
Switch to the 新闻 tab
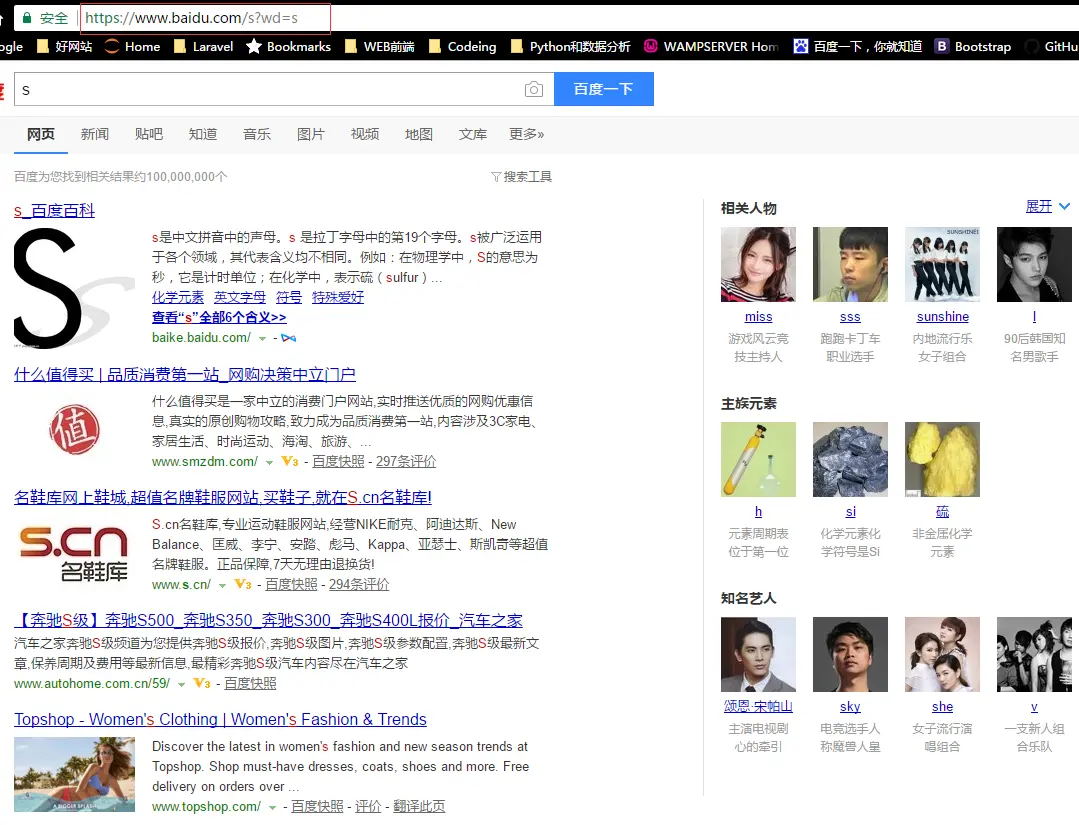94,134
